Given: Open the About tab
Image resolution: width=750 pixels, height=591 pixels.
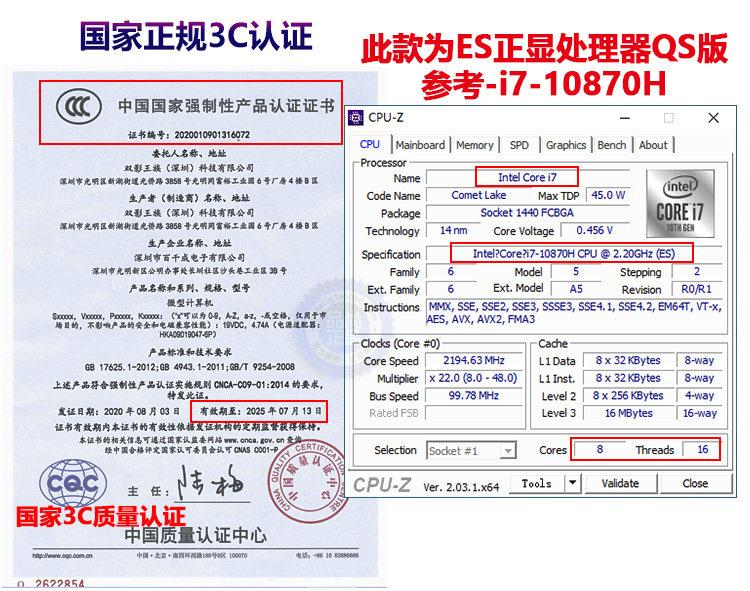Looking at the screenshot, I should coord(653,145).
